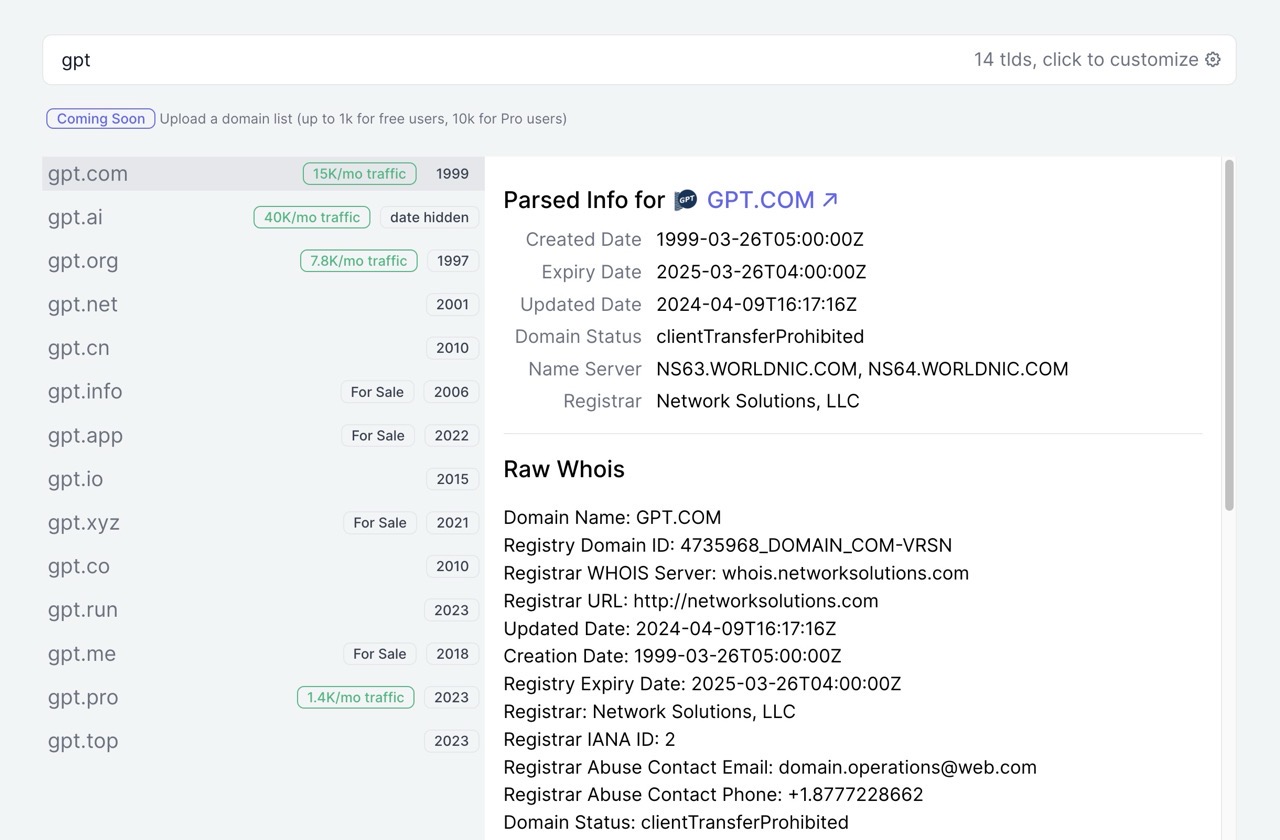The image size is (1280, 840).
Task: Select the gpt.info domain row
Action: [x=263, y=392]
